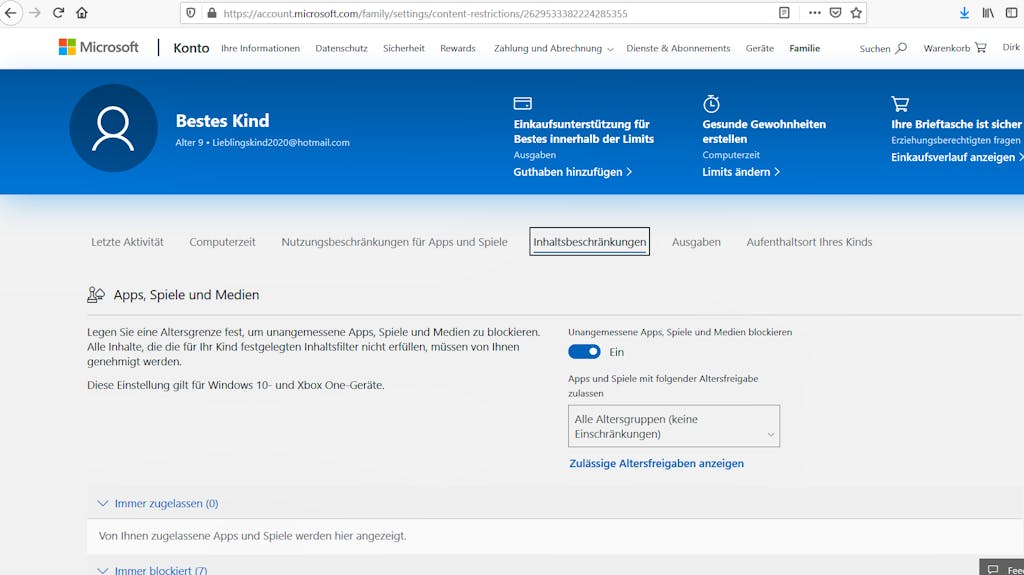This screenshot has height=575, width=1024.
Task: Click the clock icon above Gesunde Gewohnheiten
Action: (711, 104)
